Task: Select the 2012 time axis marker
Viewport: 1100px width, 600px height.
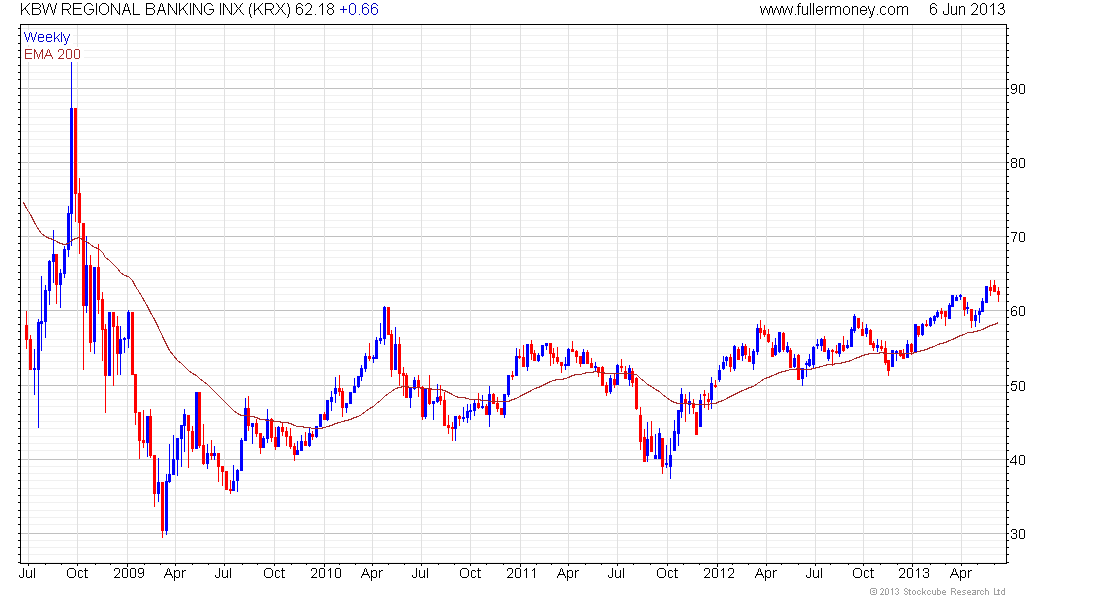Action: pyautogui.click(x=719, y=574)
